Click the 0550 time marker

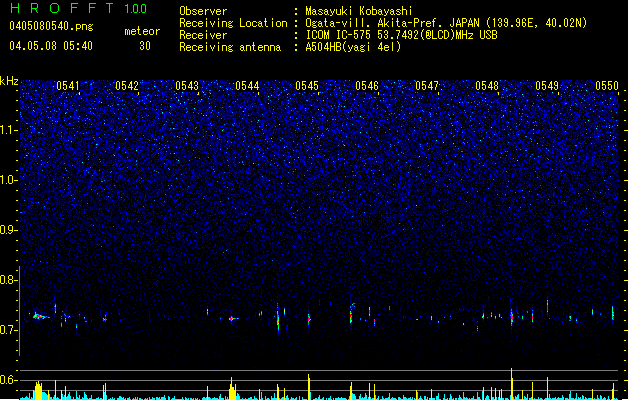607,86
